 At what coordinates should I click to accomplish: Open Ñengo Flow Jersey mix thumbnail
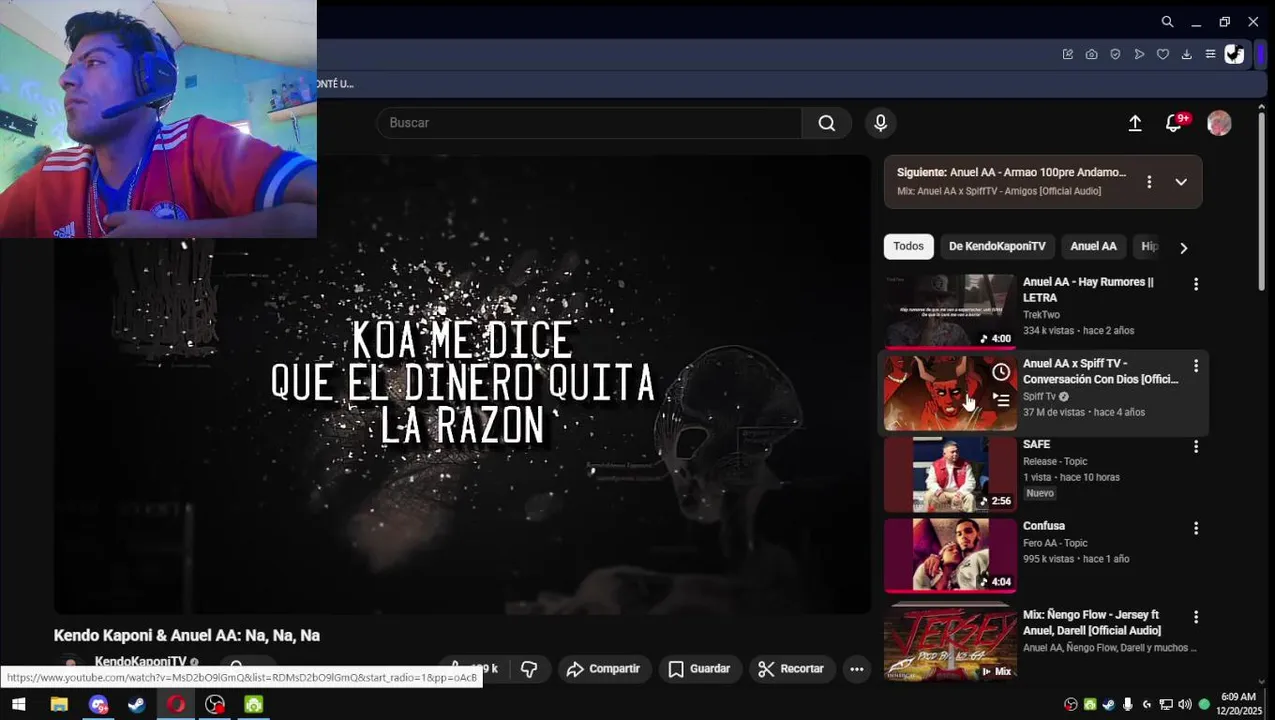950,644
